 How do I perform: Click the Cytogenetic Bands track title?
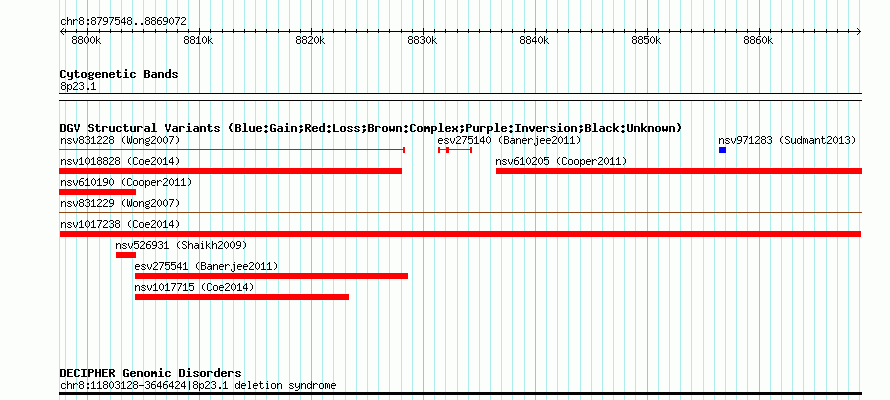[x=119, y=74]
